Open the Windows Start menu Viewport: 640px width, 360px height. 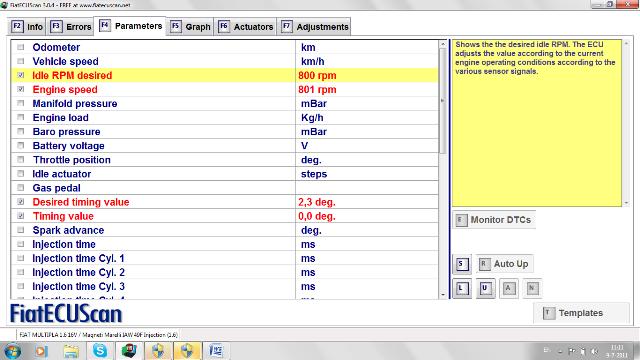click(x=12, y=351)
